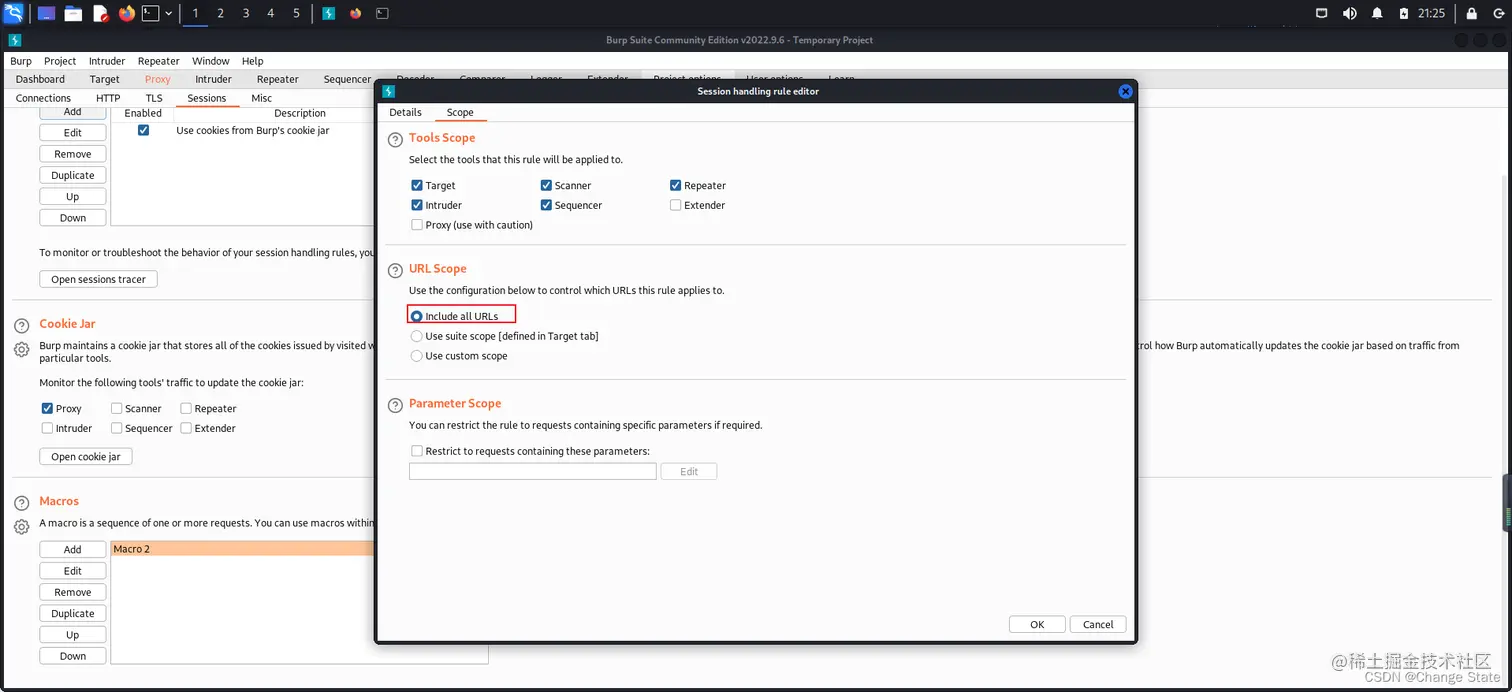Open help for Parameter Scope

(395, 405)
